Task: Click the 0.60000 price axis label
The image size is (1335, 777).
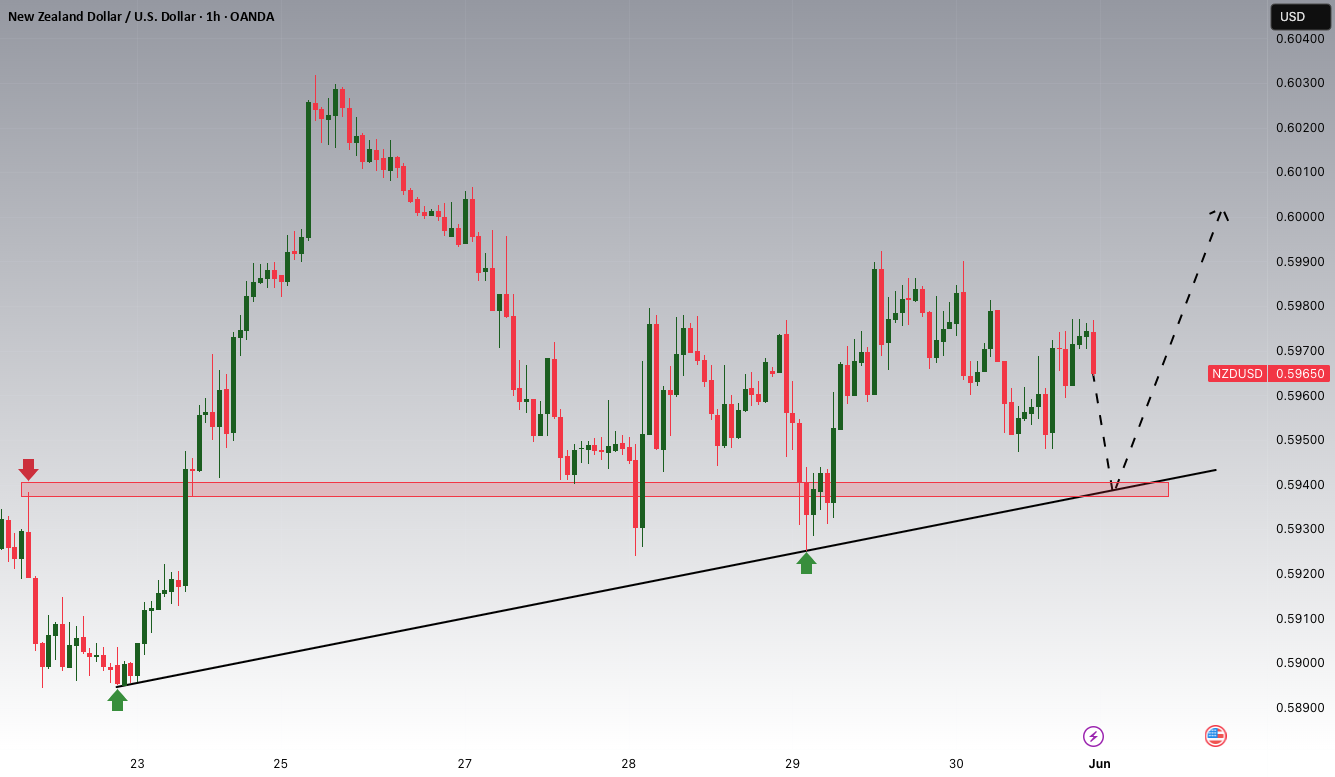Action: 1300,217
